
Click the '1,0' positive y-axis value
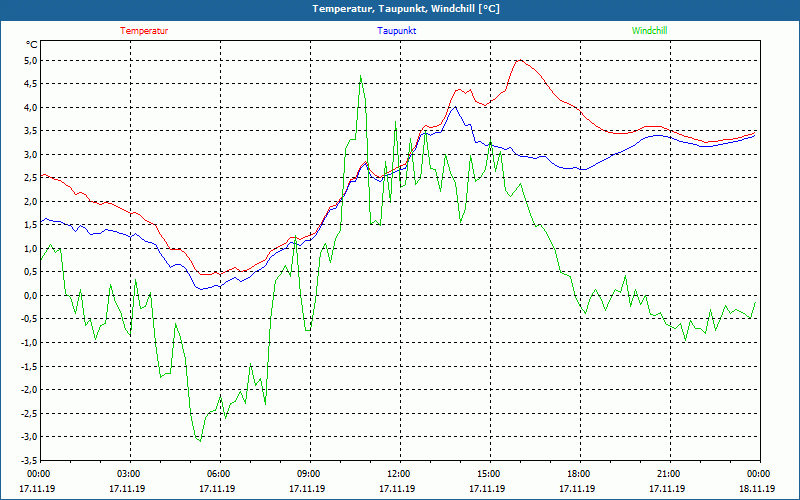pyautogui.click(x=31, y=249)
